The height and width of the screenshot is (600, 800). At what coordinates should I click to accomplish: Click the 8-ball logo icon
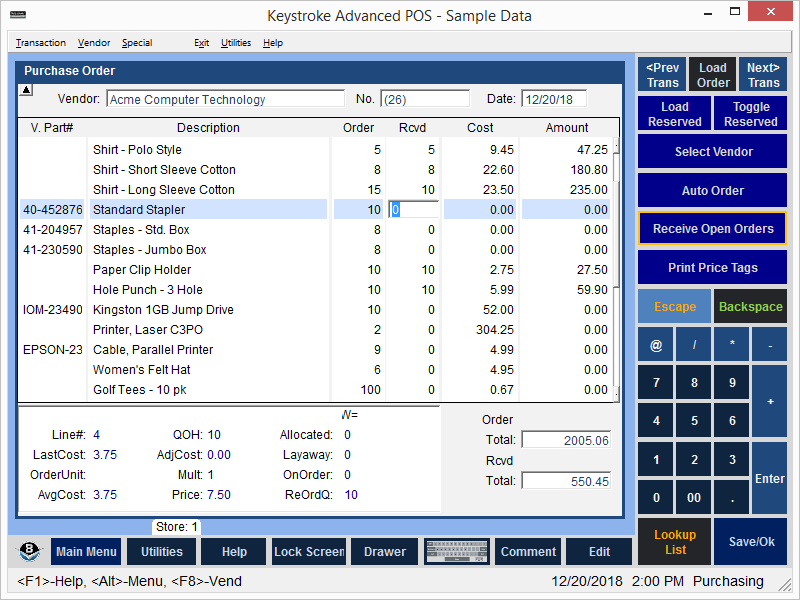click(31, 551)
